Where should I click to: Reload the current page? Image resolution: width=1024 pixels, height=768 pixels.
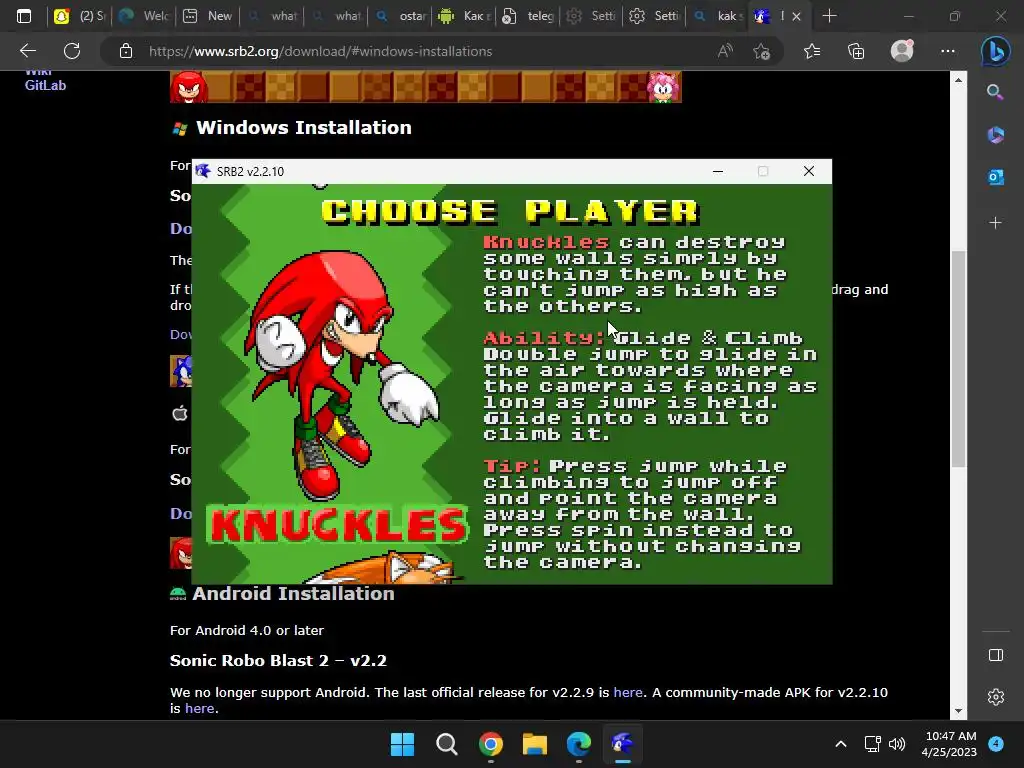72,51
